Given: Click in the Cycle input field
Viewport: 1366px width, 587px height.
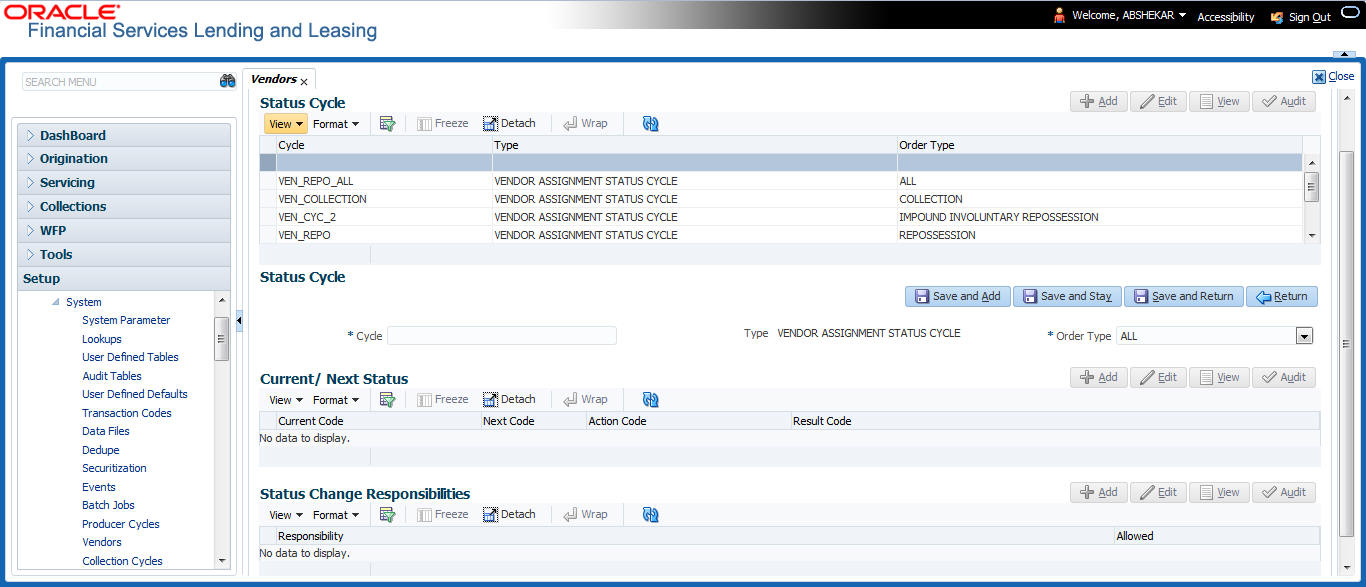Looking at the screenshot, I should point(502,336).
